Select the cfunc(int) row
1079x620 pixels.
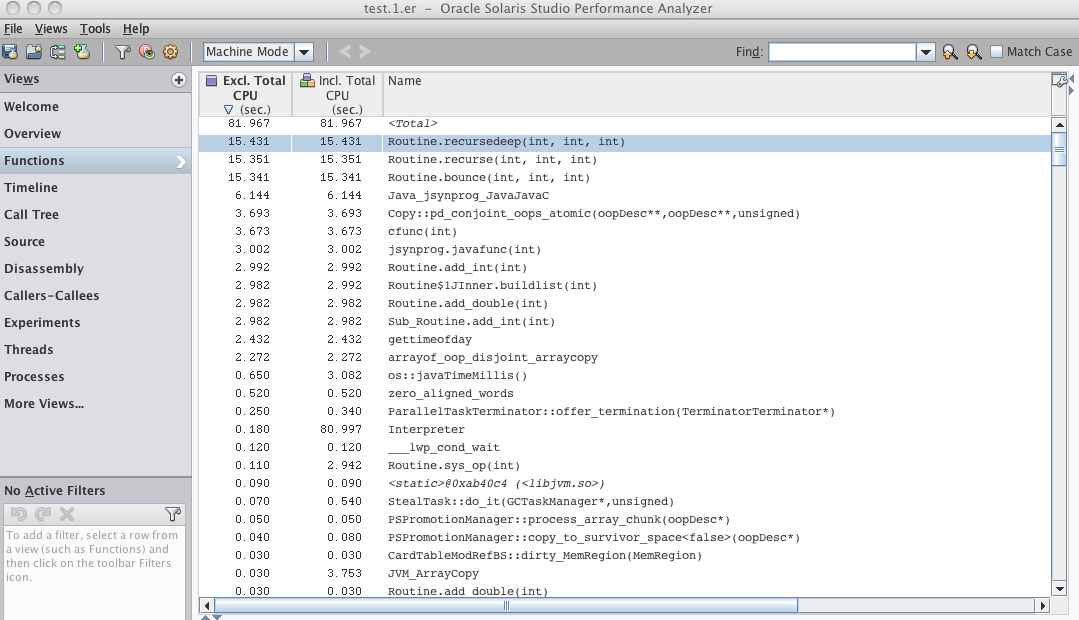coord(625,231)
